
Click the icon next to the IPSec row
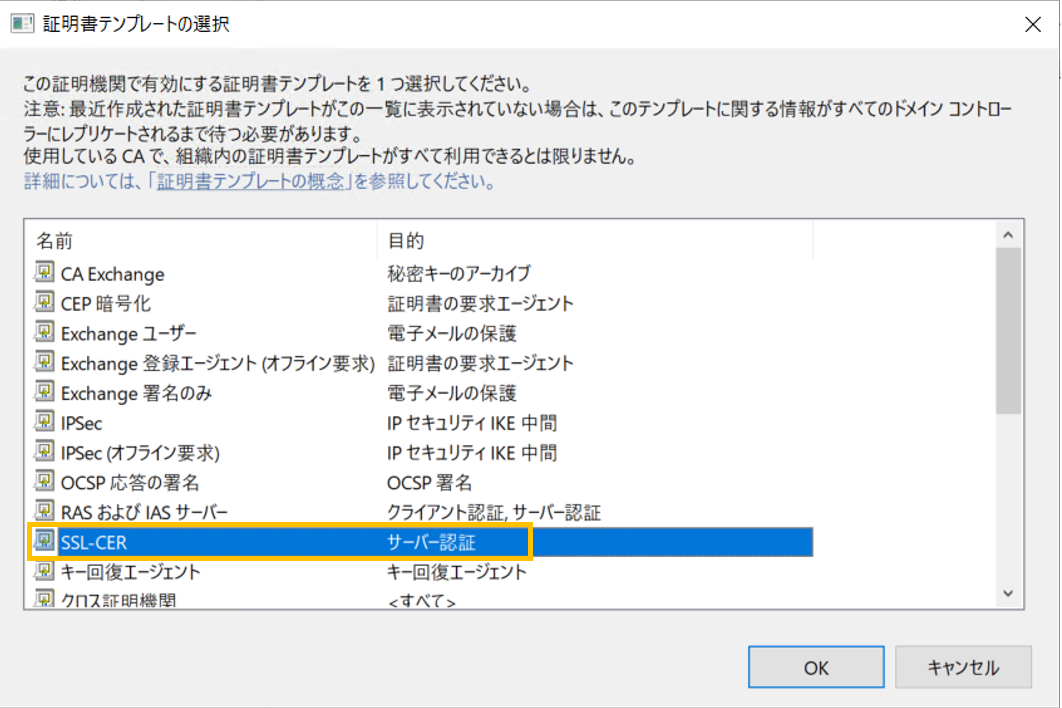coord(44,421)
